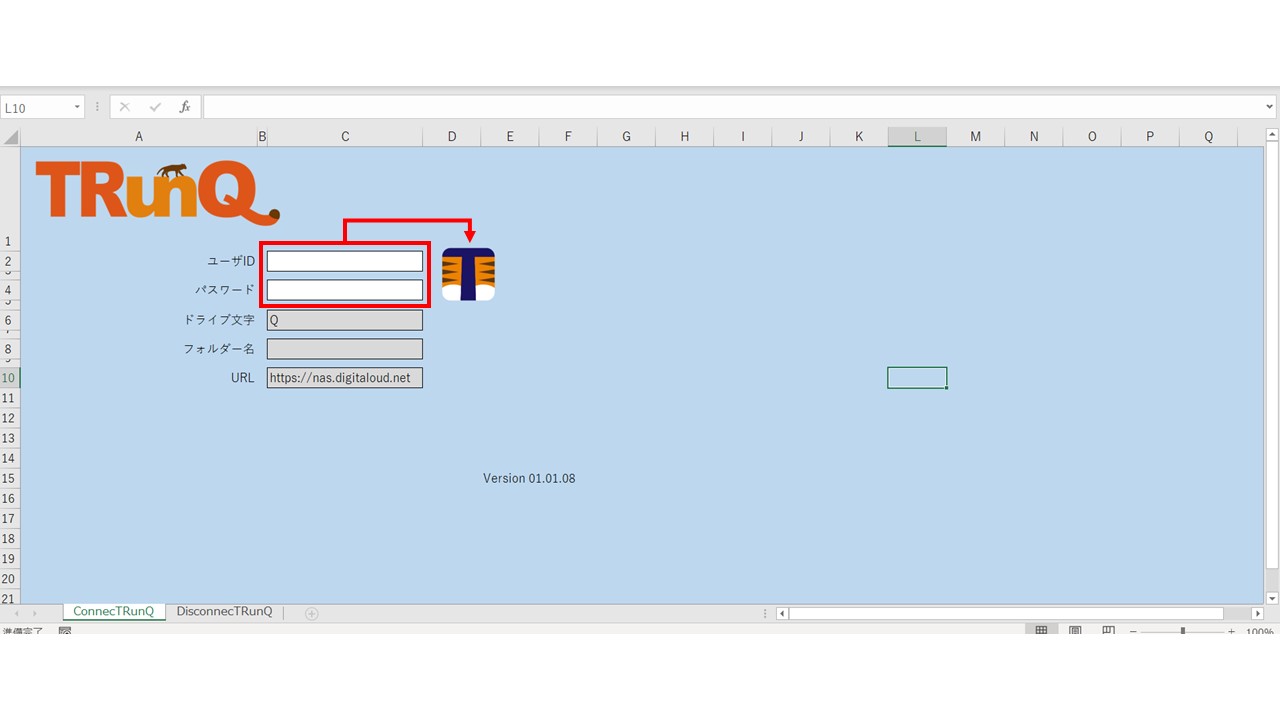Click the フォルダー名 label

coord(219,349)
